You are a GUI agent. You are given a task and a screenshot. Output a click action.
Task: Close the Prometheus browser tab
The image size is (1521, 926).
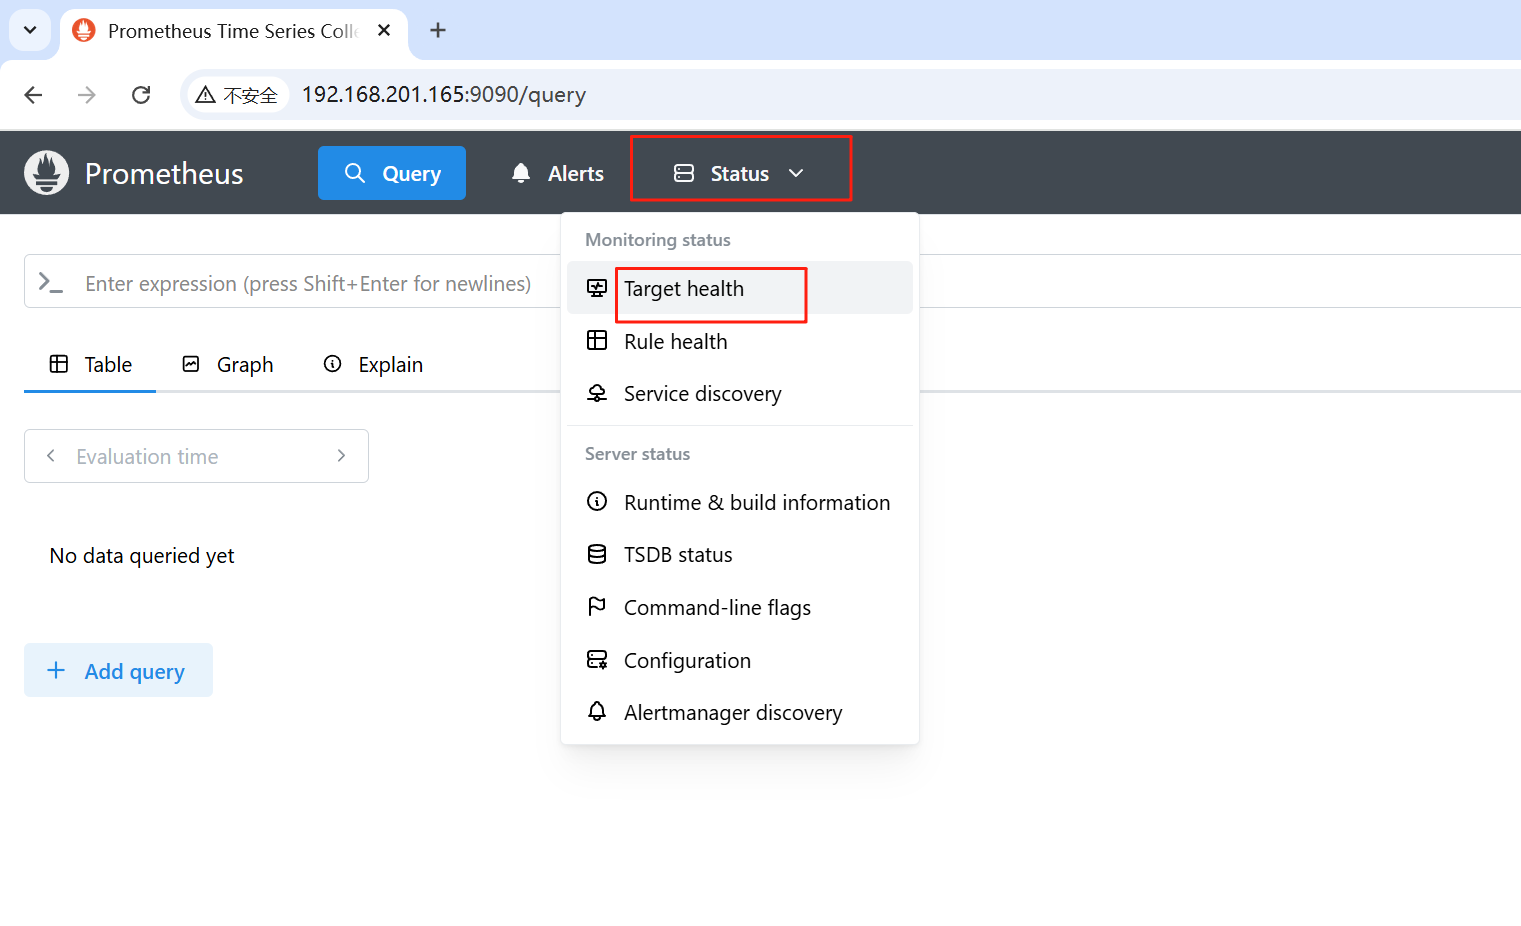[384, 31]
